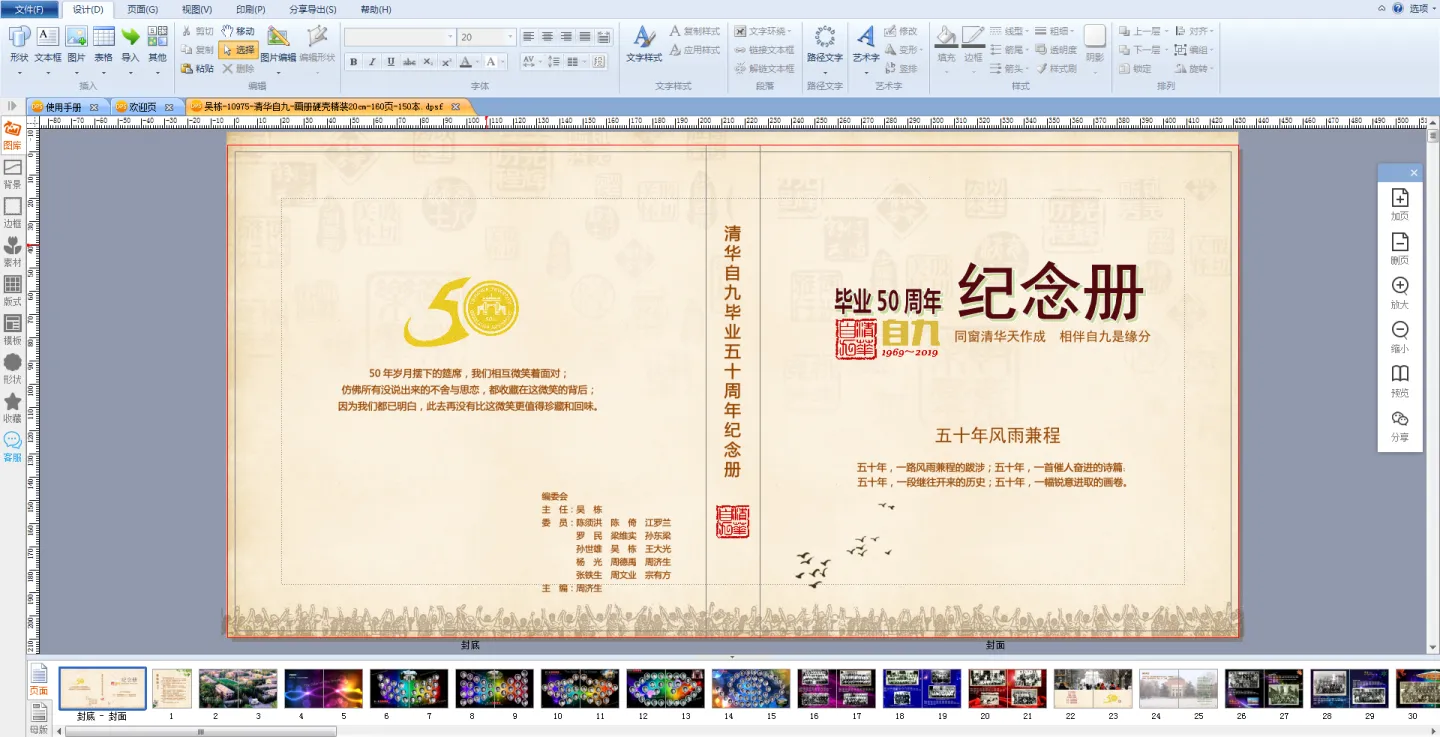
Task: Paste with the 粘贴 button
Action: point(198,69)
